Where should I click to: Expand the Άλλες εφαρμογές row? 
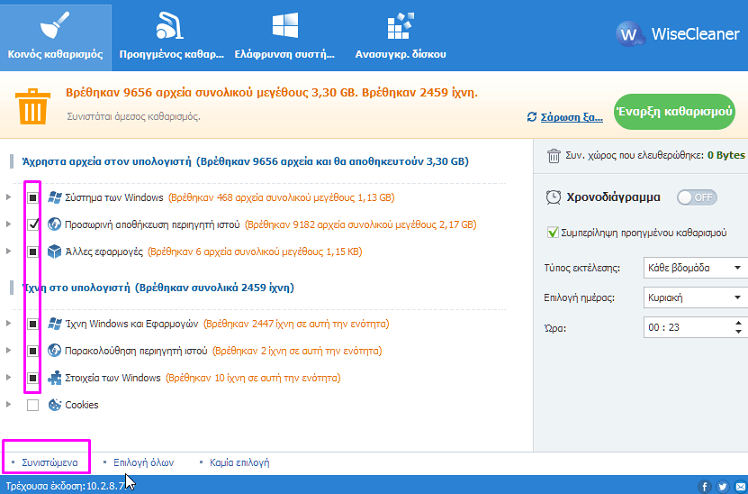pos(8,251)
